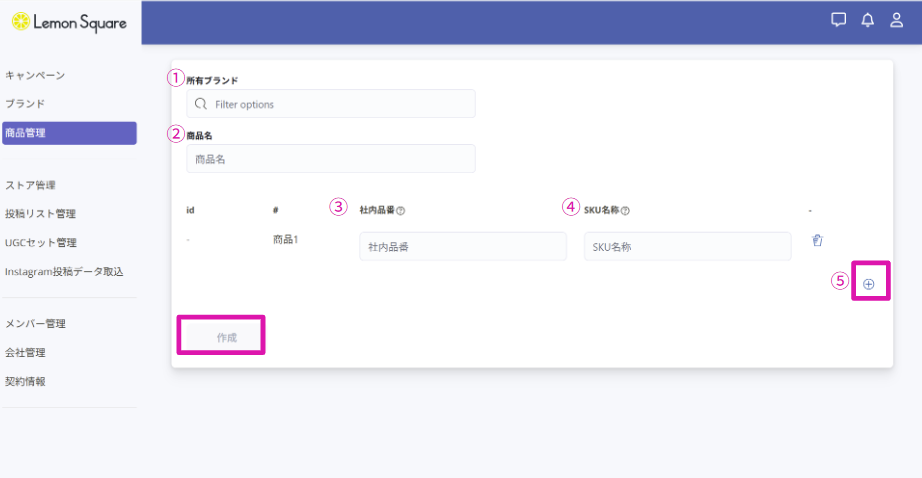Show help for SKU名称 column
This screenshot has height=478, width=922.
point(625,211)
